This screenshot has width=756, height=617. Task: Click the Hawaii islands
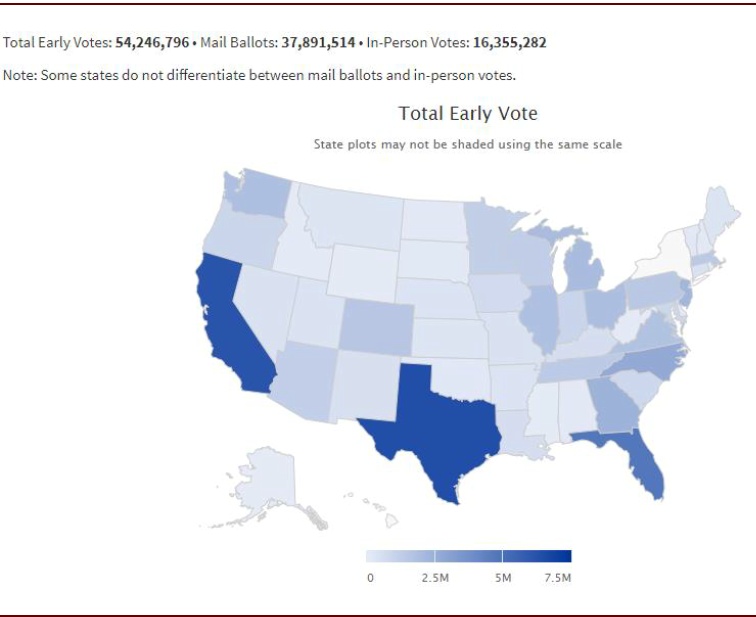click(x=392, y=518)
